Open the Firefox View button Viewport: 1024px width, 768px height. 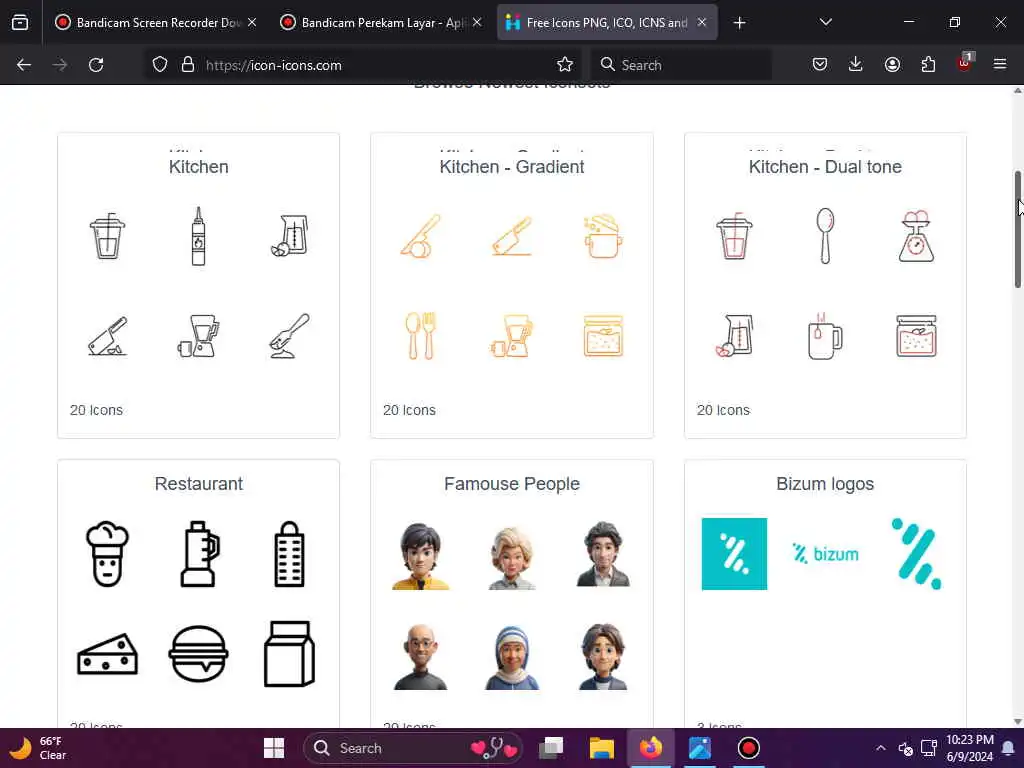point(20,23)
